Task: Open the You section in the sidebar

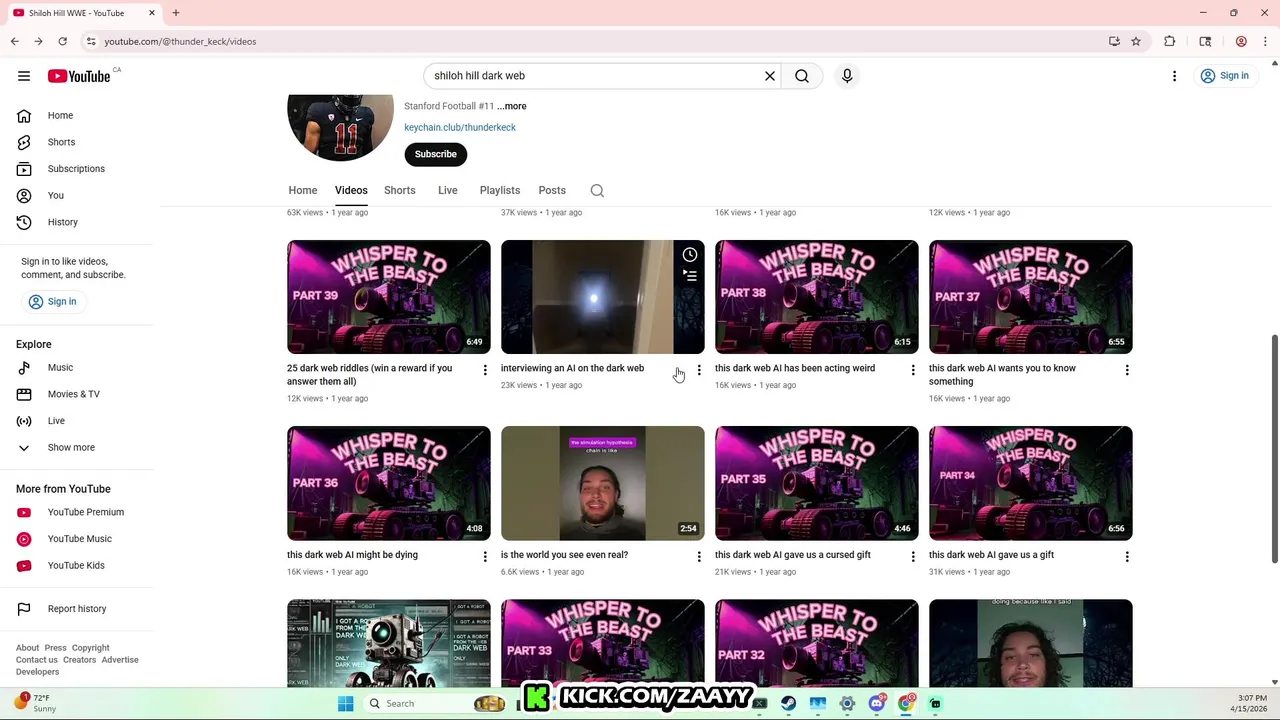Action: (x=55, y=196)
